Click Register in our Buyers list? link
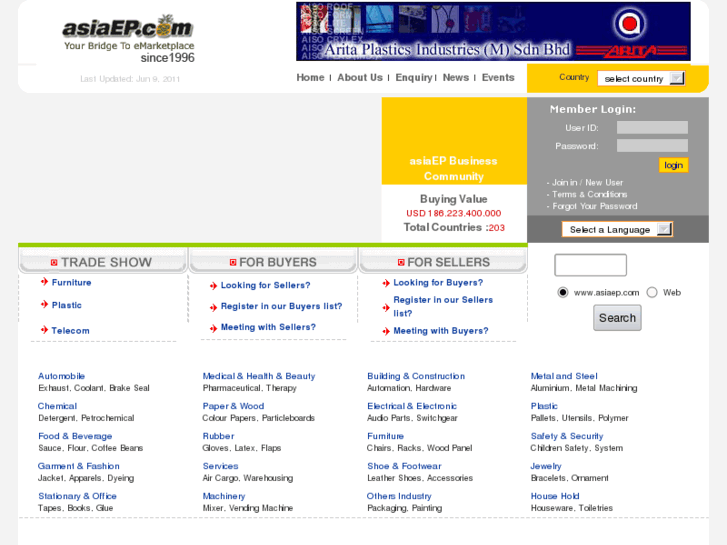 (281, 306)
